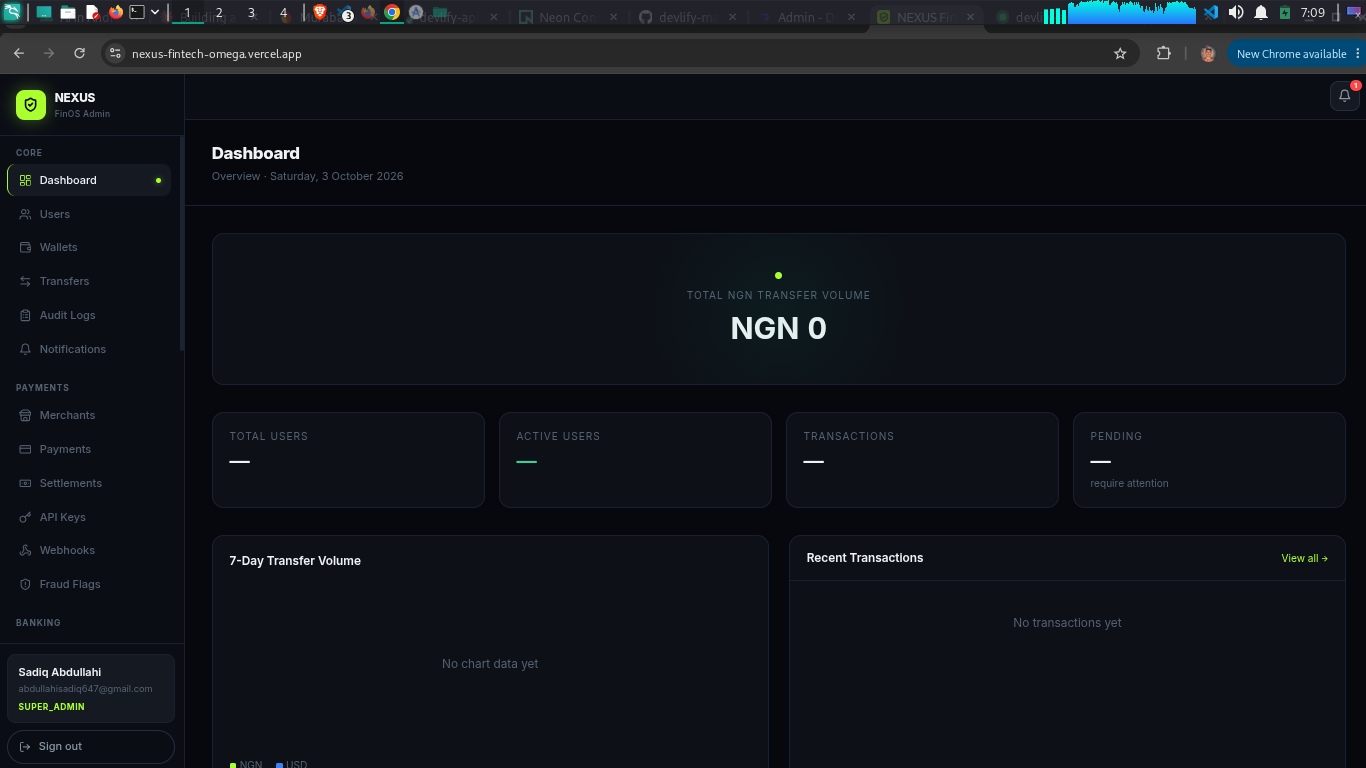1366x768 pixels.
Task: Launch the terminal from the panel
Action: (138, 13)
